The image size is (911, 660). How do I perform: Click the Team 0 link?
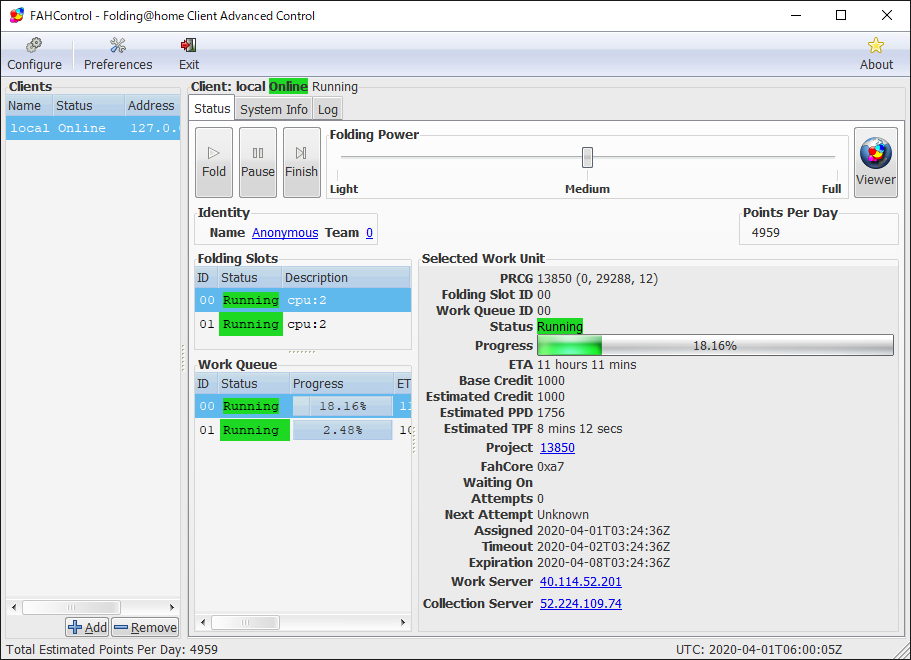pos(370,232)
